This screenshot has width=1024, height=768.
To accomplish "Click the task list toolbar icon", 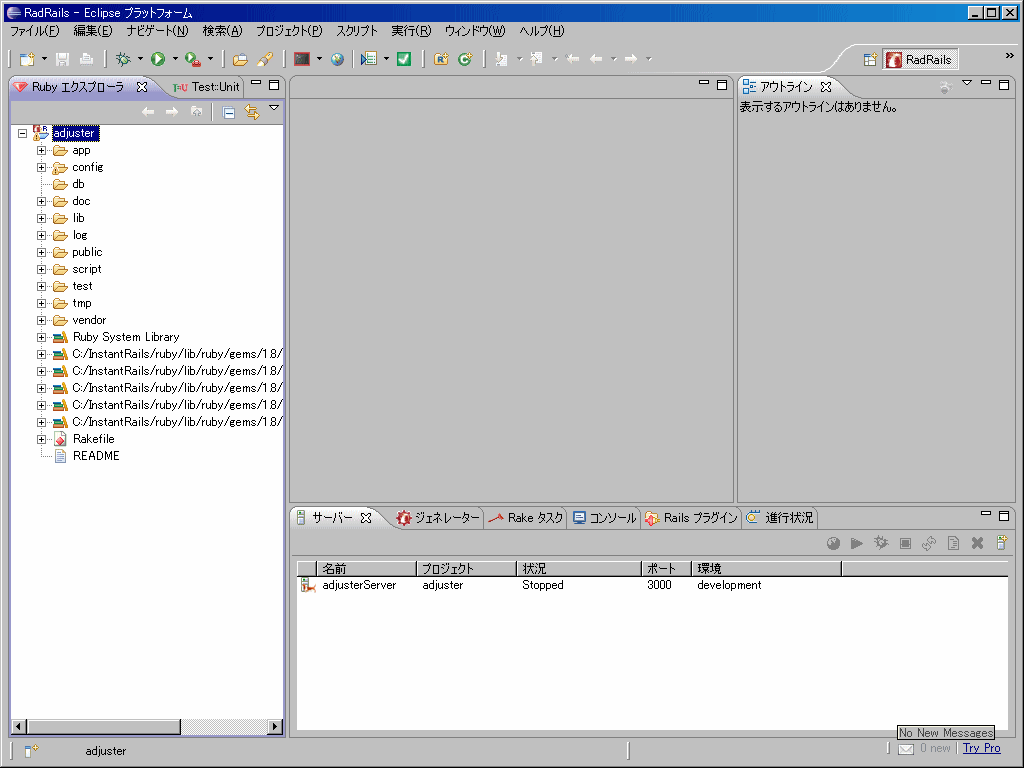I will pyautogui.click(x=369, y=59).
